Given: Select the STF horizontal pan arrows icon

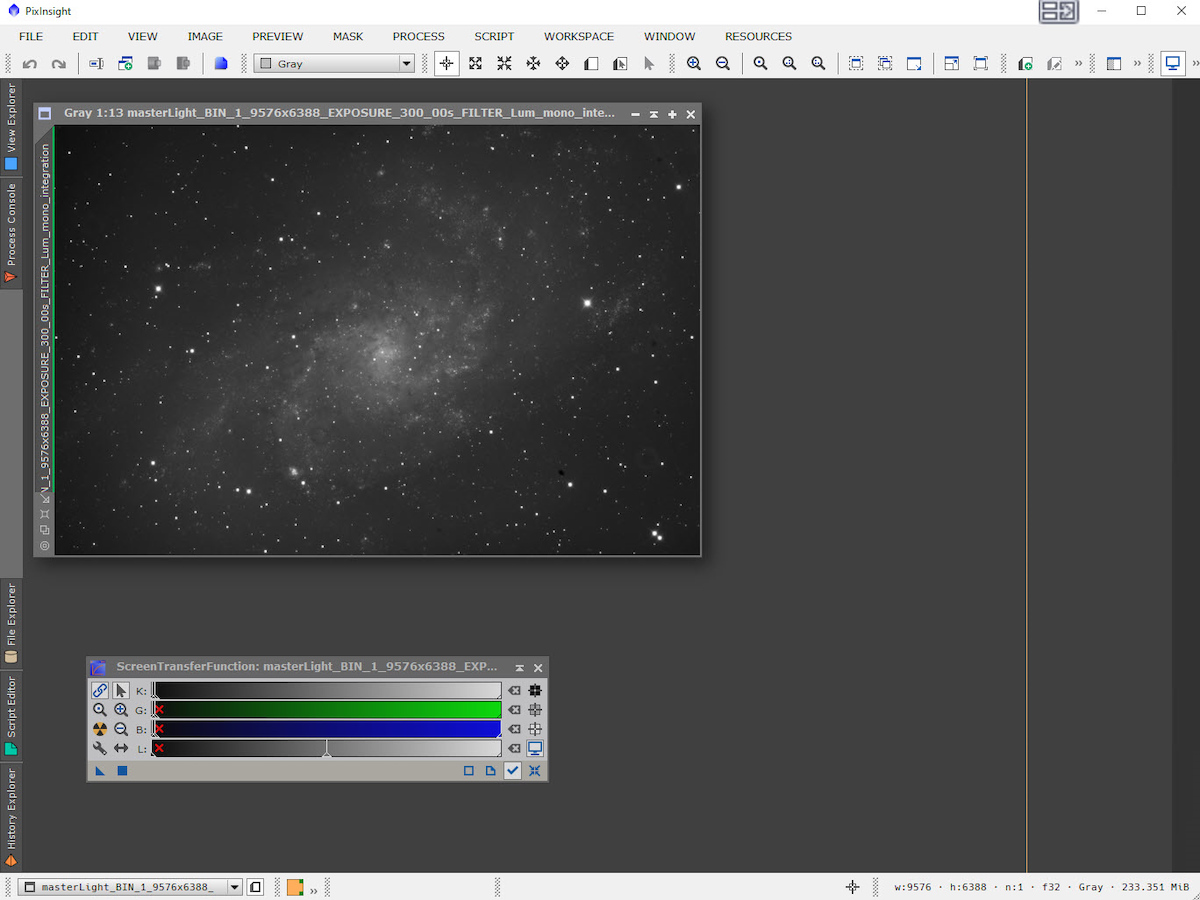Looking at the screenshot, I should [121, 748].
